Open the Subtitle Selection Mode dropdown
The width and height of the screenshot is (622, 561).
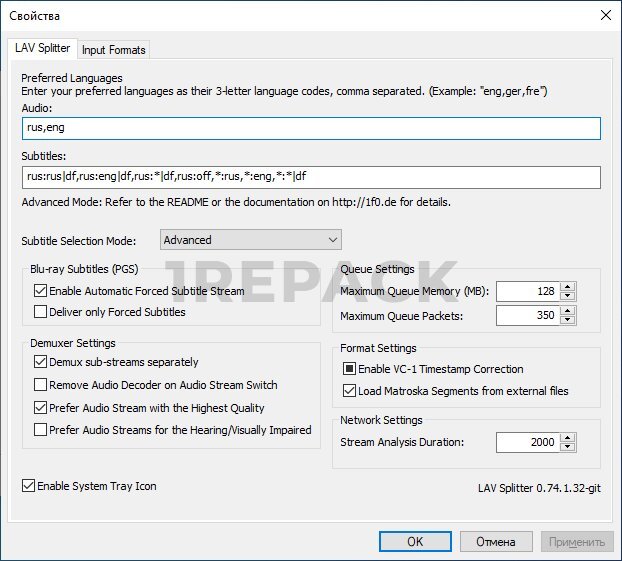pyautogui.click(x=250, y=240)
